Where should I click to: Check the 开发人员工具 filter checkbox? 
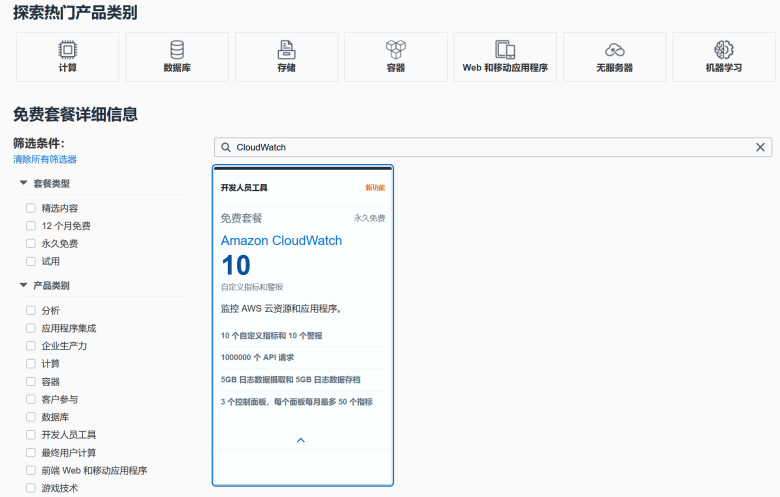31,435
